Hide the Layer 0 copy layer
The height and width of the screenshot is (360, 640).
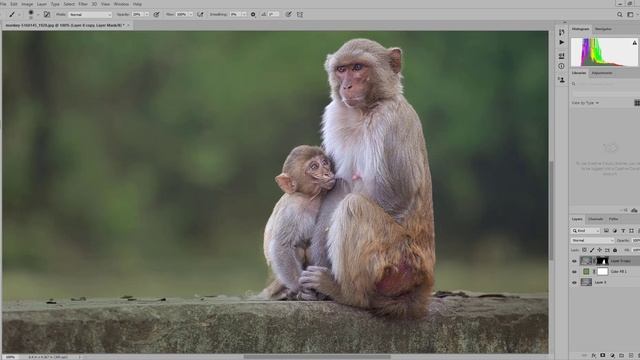[574, 261]
